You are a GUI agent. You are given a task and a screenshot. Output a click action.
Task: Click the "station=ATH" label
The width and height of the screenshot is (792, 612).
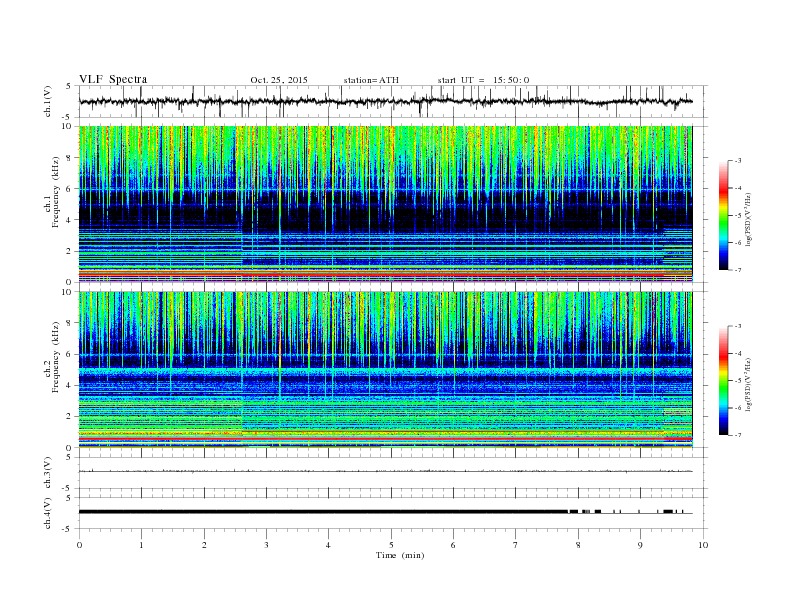pos(371,80)
